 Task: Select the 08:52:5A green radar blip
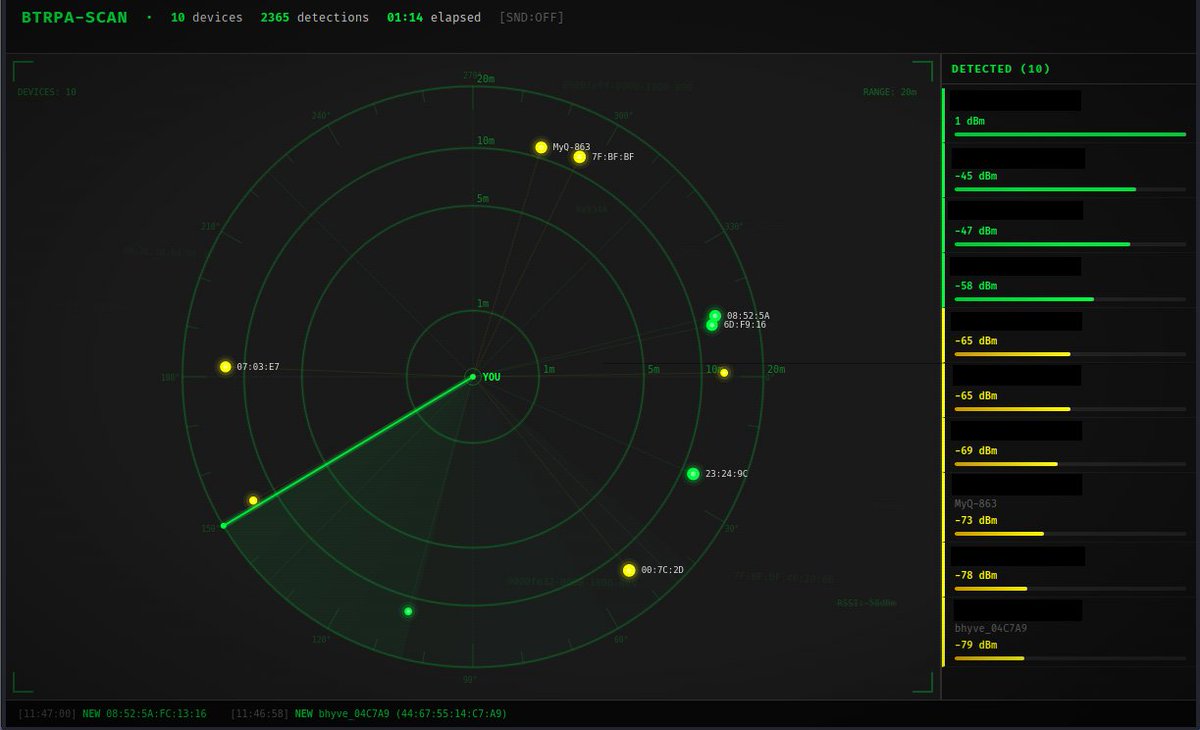[715, 315]
